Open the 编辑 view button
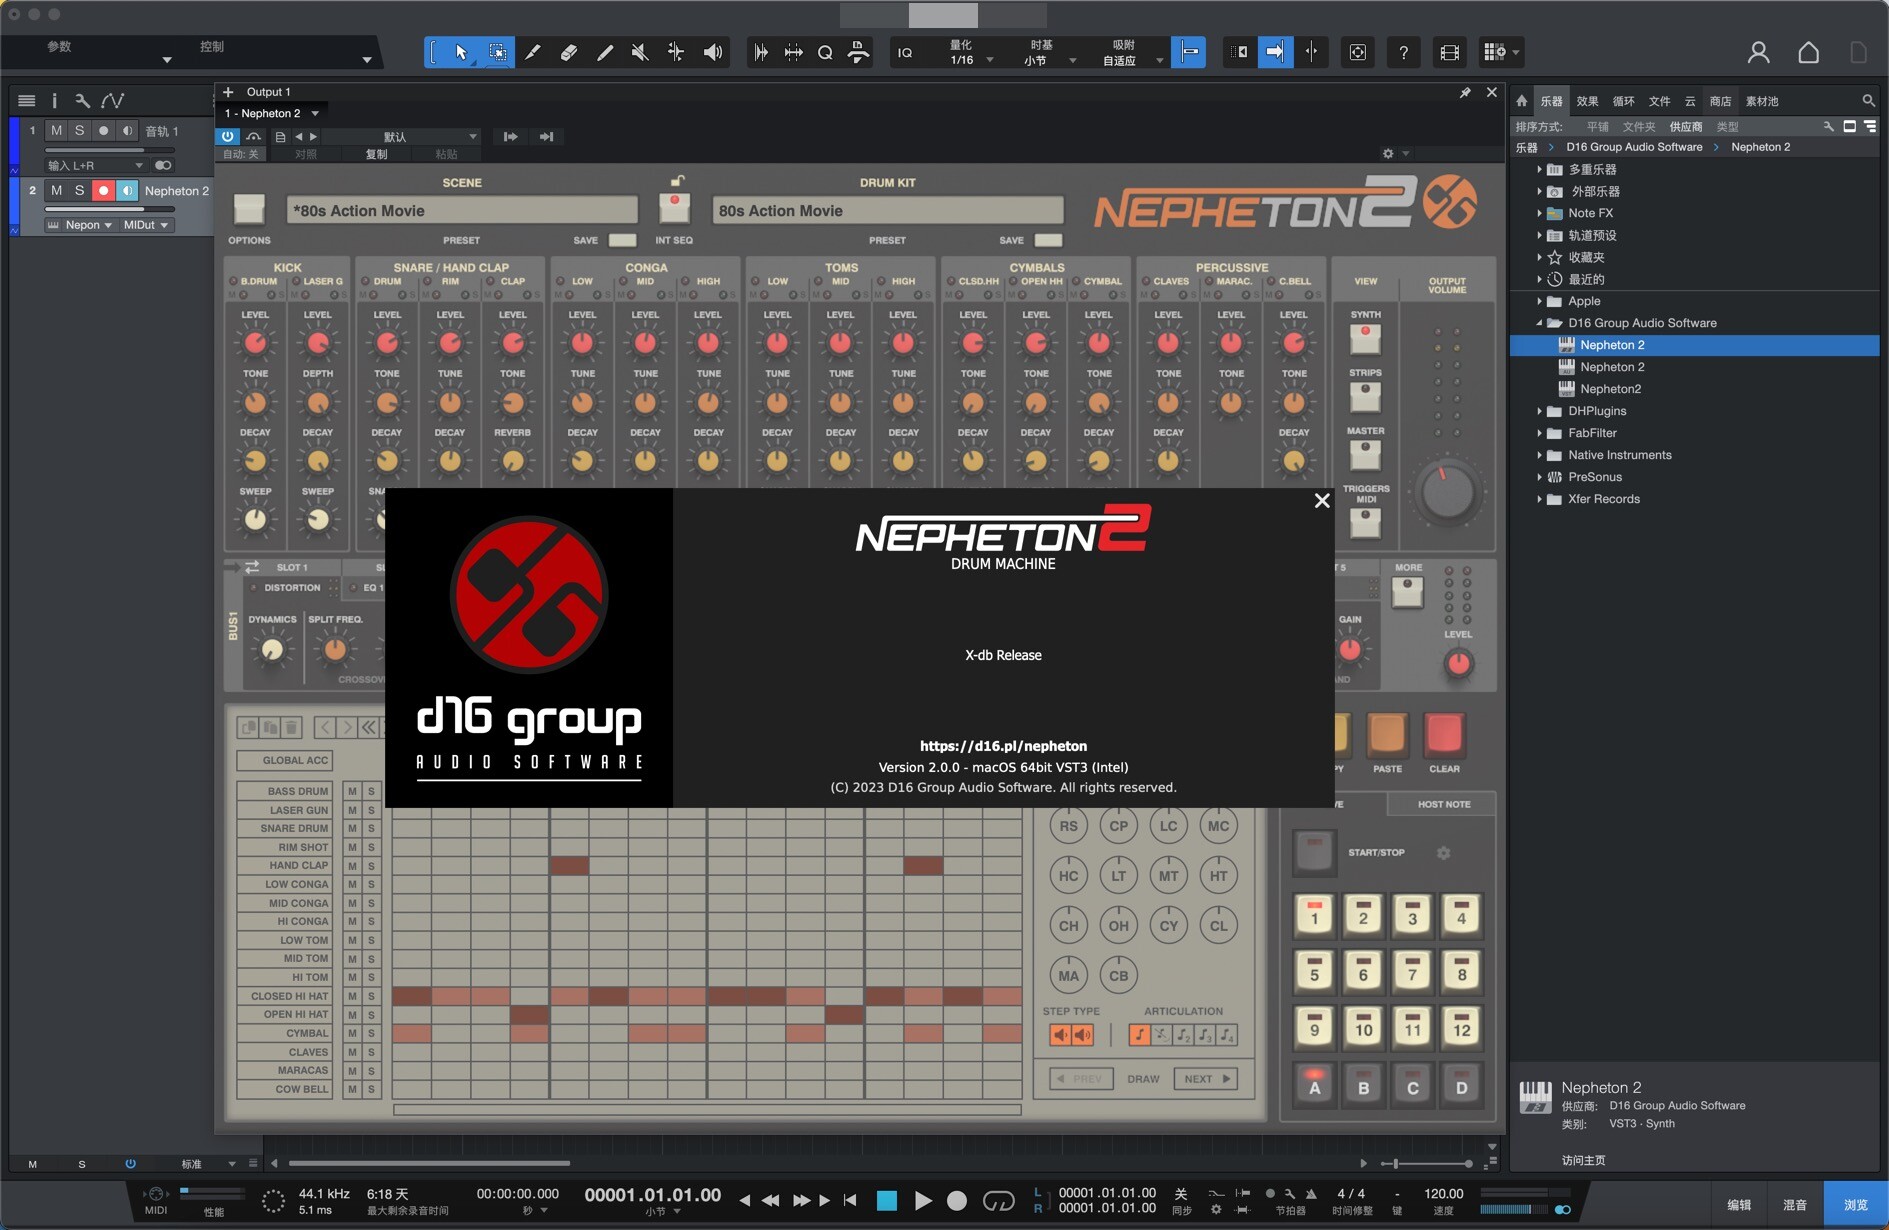This screenshot has width=1889, height=1230. point(1739,1205)
